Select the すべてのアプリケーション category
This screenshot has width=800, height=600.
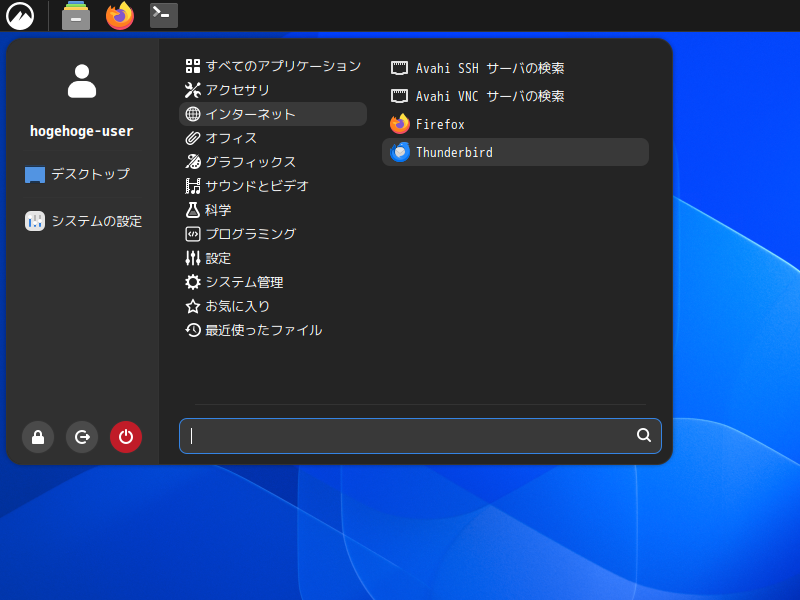(273, 66)
